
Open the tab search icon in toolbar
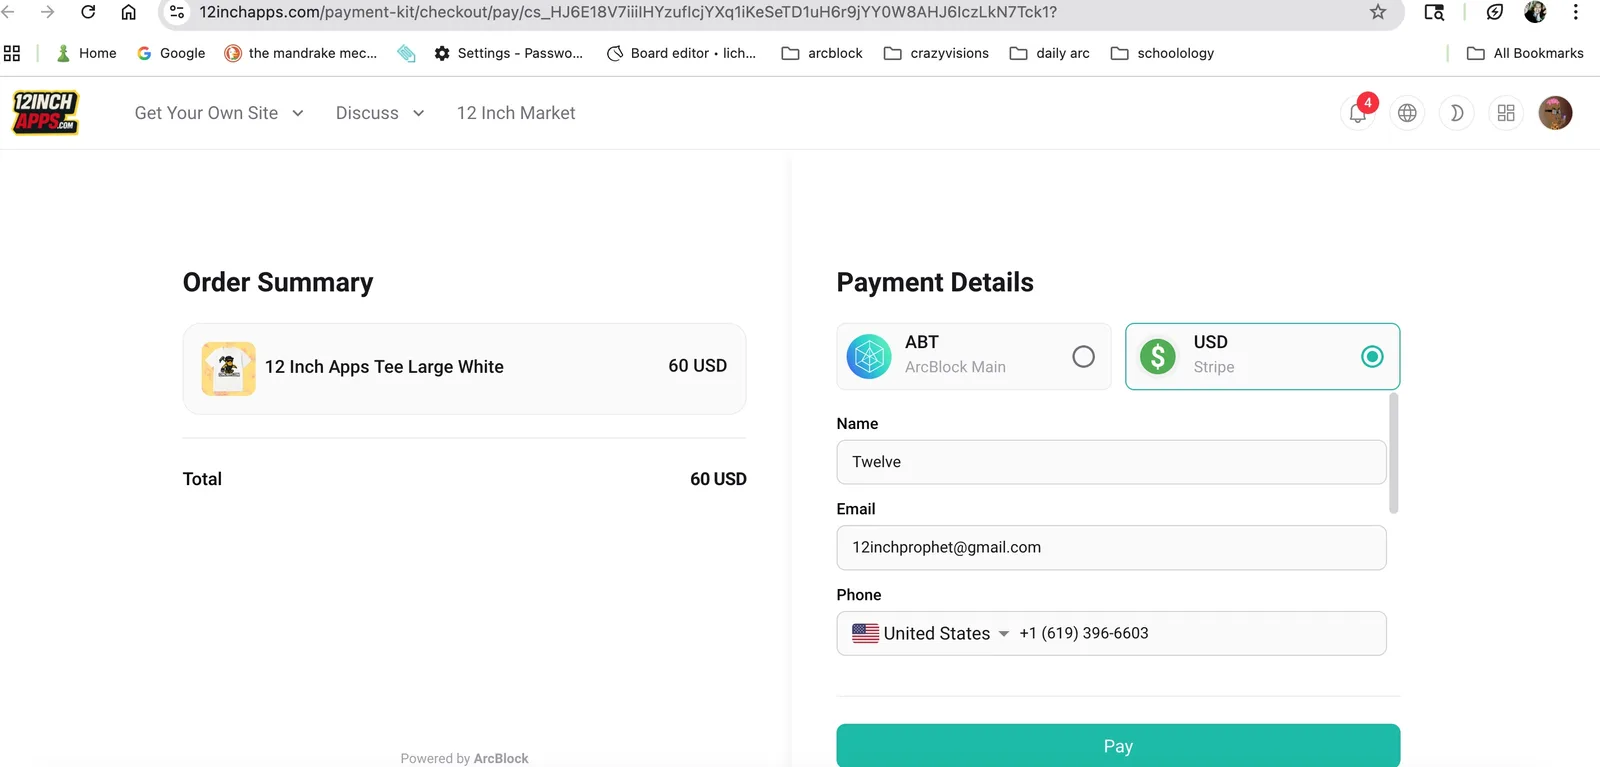tap(1434, 12)
